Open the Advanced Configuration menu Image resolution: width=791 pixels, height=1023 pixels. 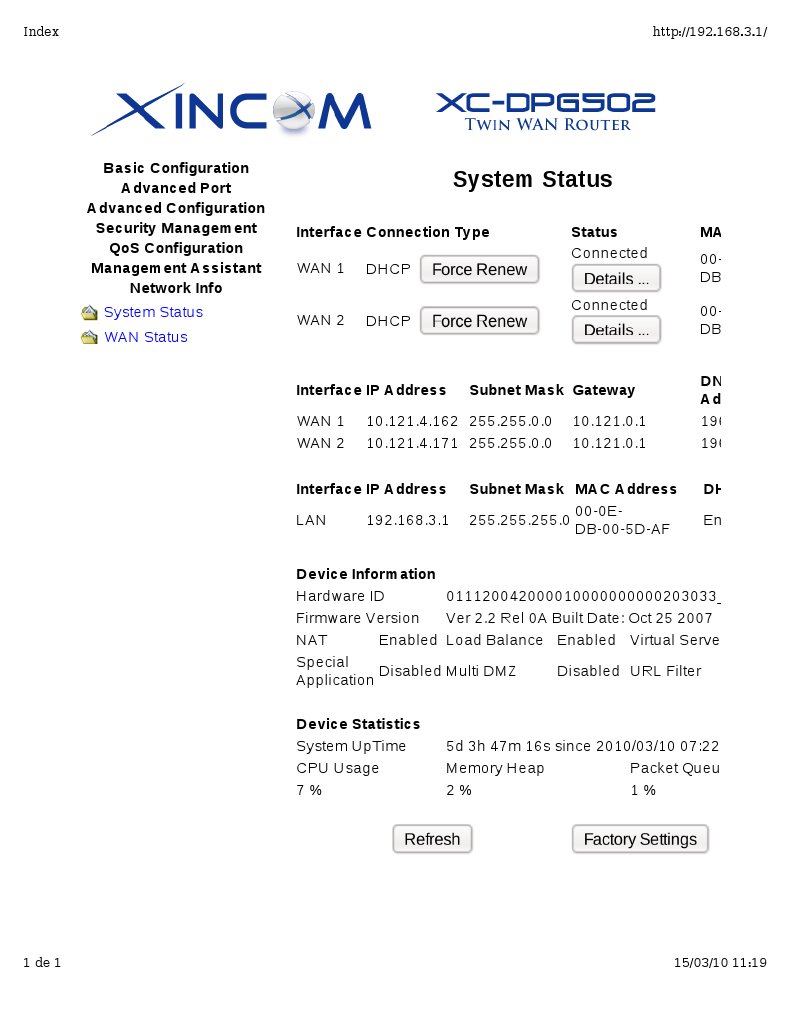[176, 208]
